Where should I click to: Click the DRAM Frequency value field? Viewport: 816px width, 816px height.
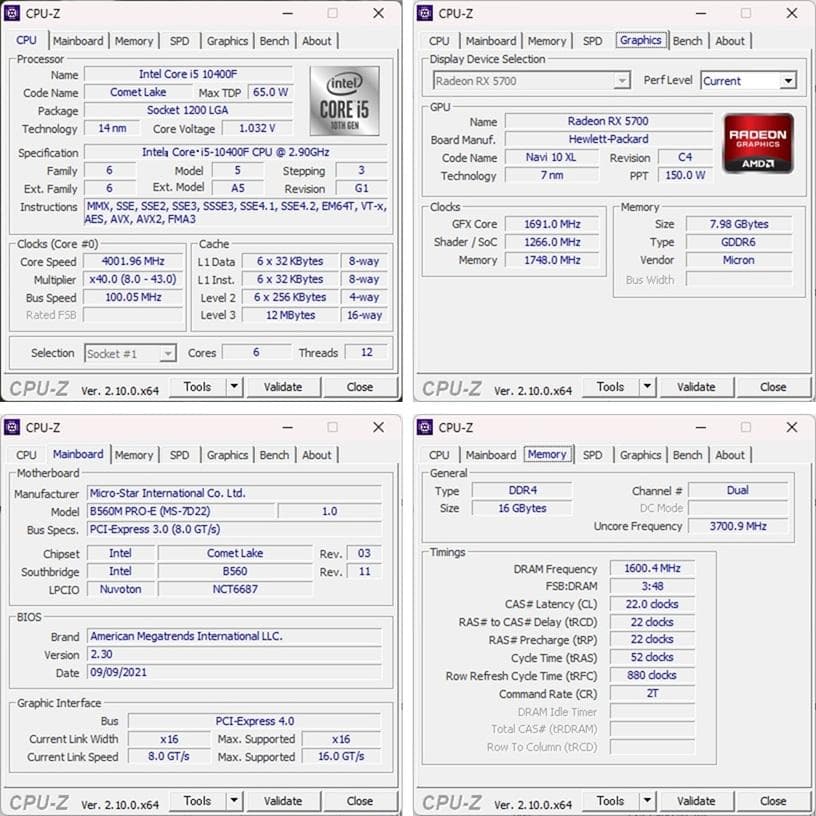[651, 568]
